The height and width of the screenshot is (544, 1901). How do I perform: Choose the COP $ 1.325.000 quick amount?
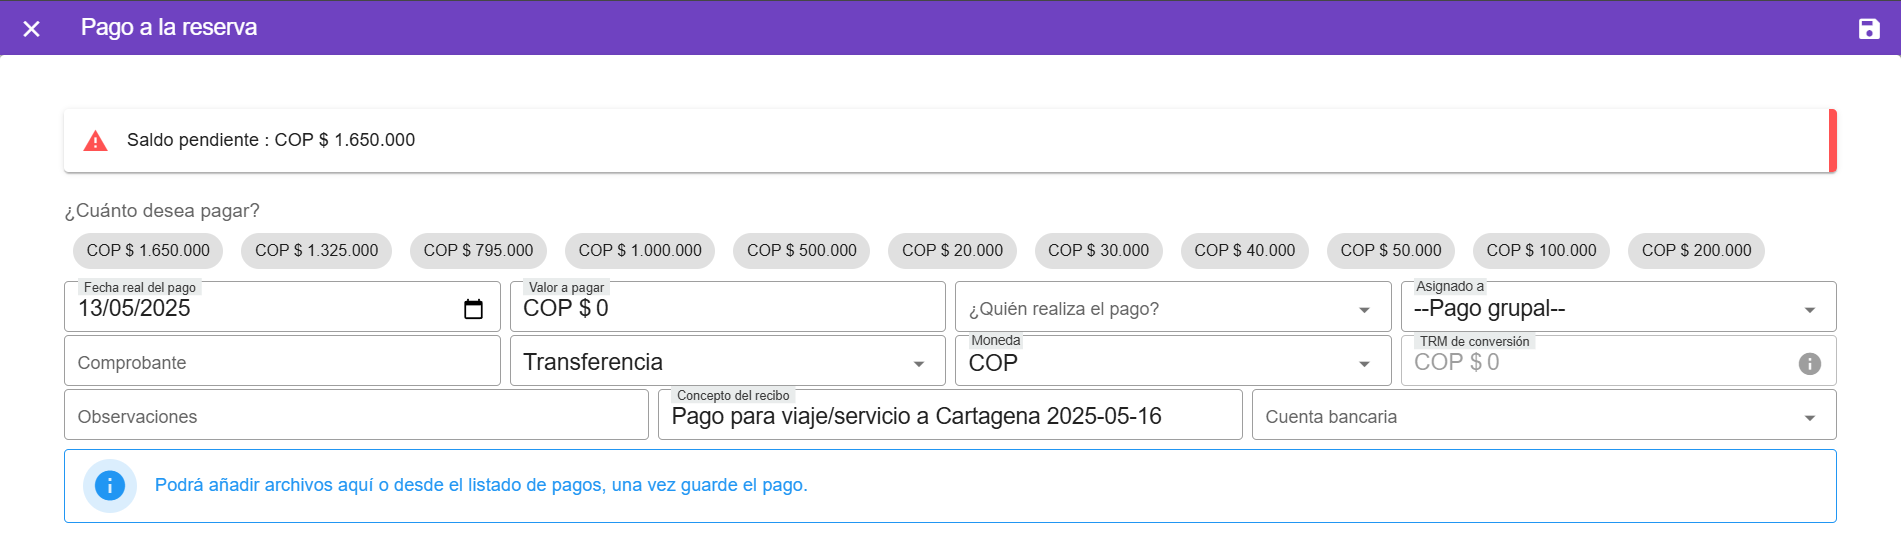316,251
